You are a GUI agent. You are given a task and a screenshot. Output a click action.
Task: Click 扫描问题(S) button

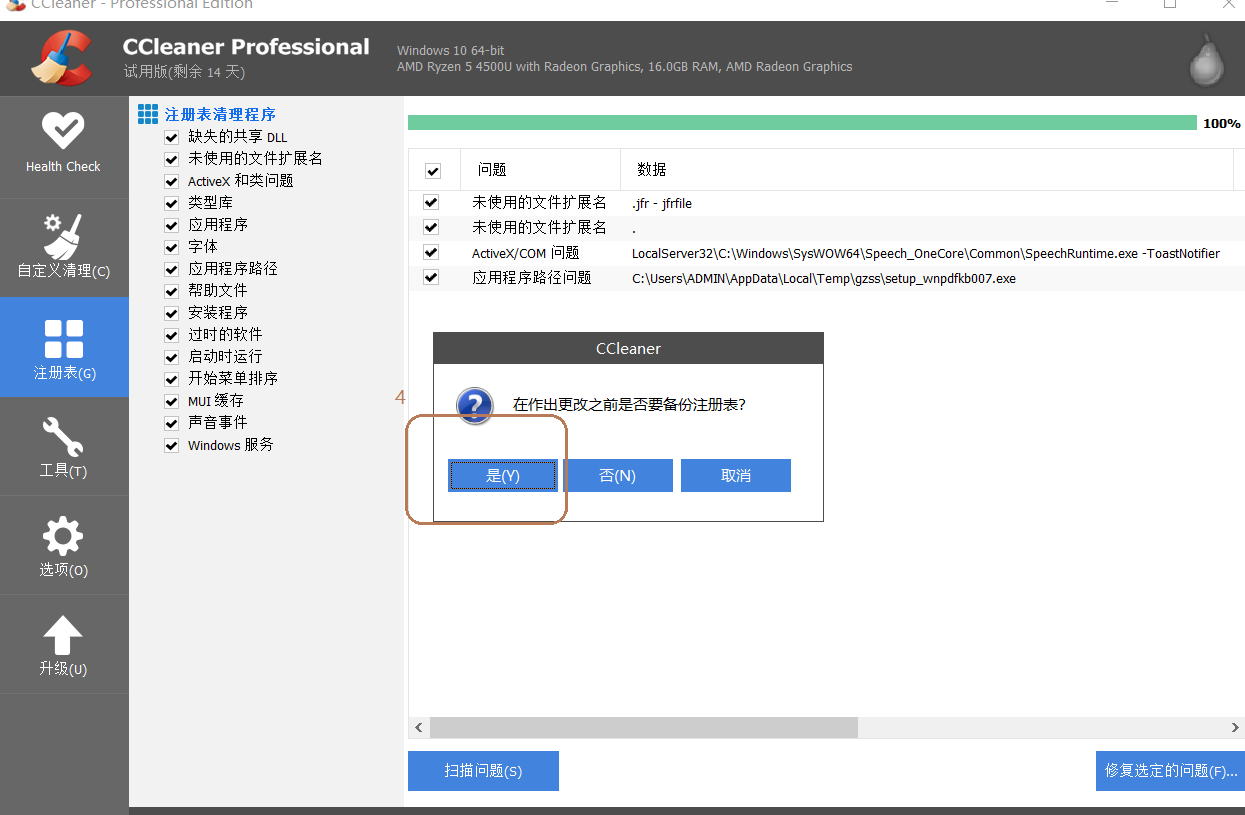pyautogui.click(x=483, y=771)
